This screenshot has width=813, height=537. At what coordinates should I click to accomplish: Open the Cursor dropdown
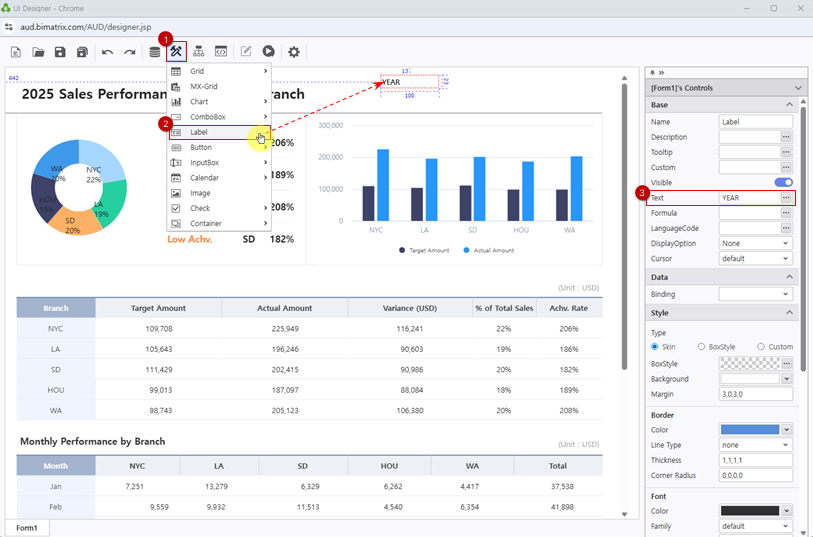(x=755, y=259)
